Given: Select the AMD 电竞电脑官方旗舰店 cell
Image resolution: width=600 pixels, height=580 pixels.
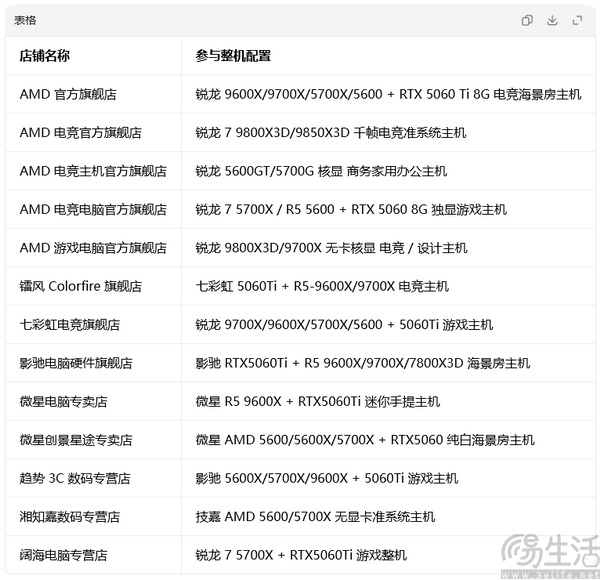Looking at the screenshot, I should coord(93,209).
